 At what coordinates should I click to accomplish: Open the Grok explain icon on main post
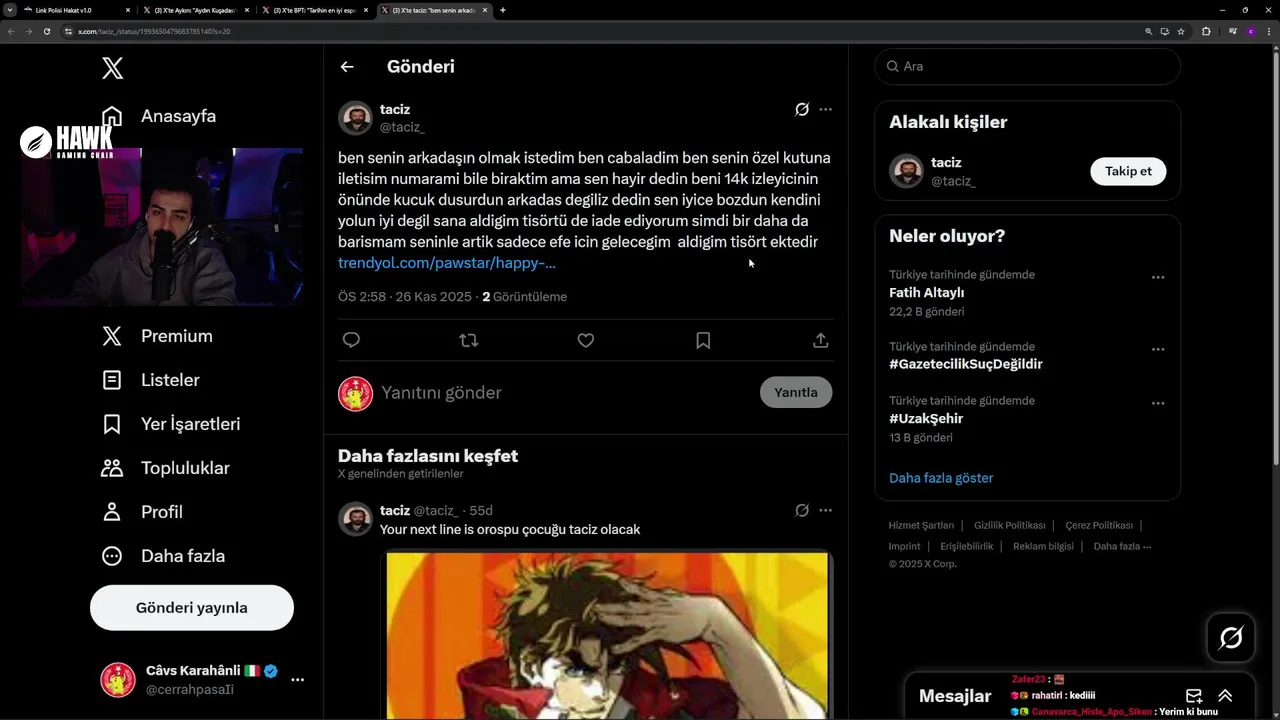(x=801, y=109)
